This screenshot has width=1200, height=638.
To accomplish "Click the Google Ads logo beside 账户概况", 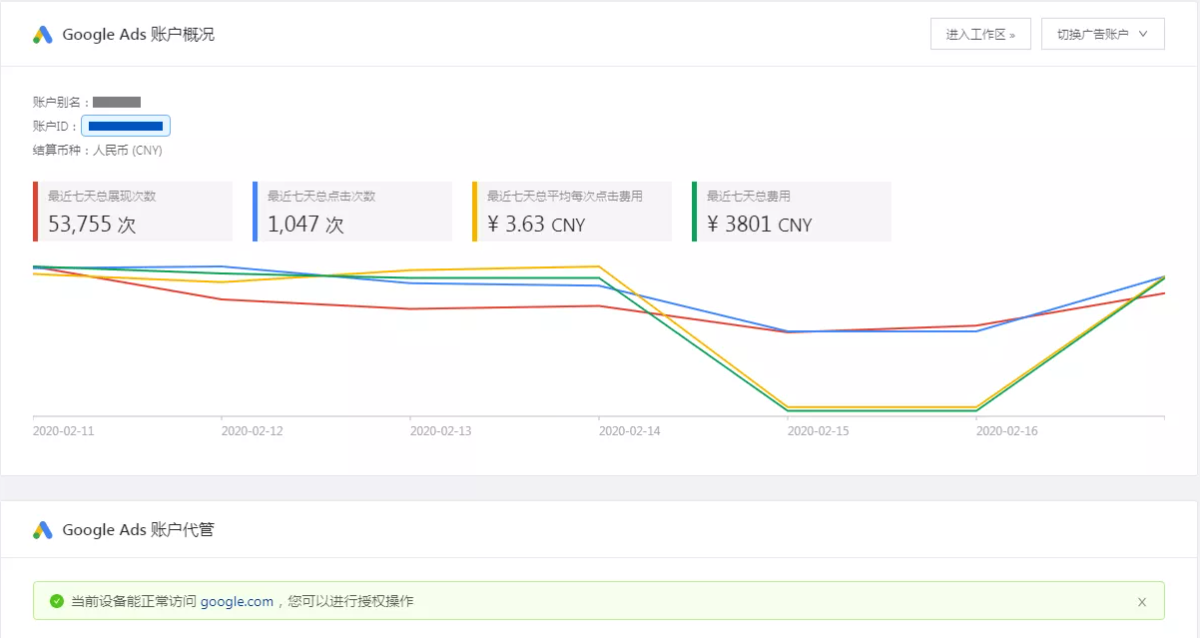I will 43,34.
